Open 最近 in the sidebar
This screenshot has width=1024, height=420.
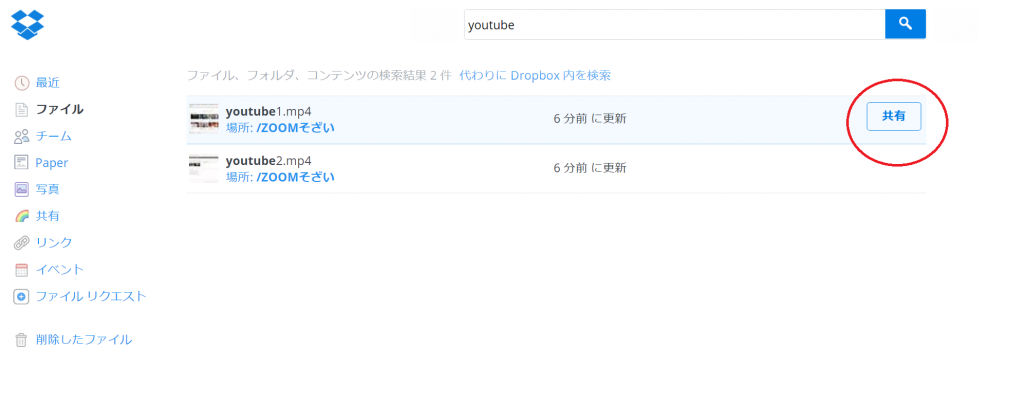click(48, 83)
